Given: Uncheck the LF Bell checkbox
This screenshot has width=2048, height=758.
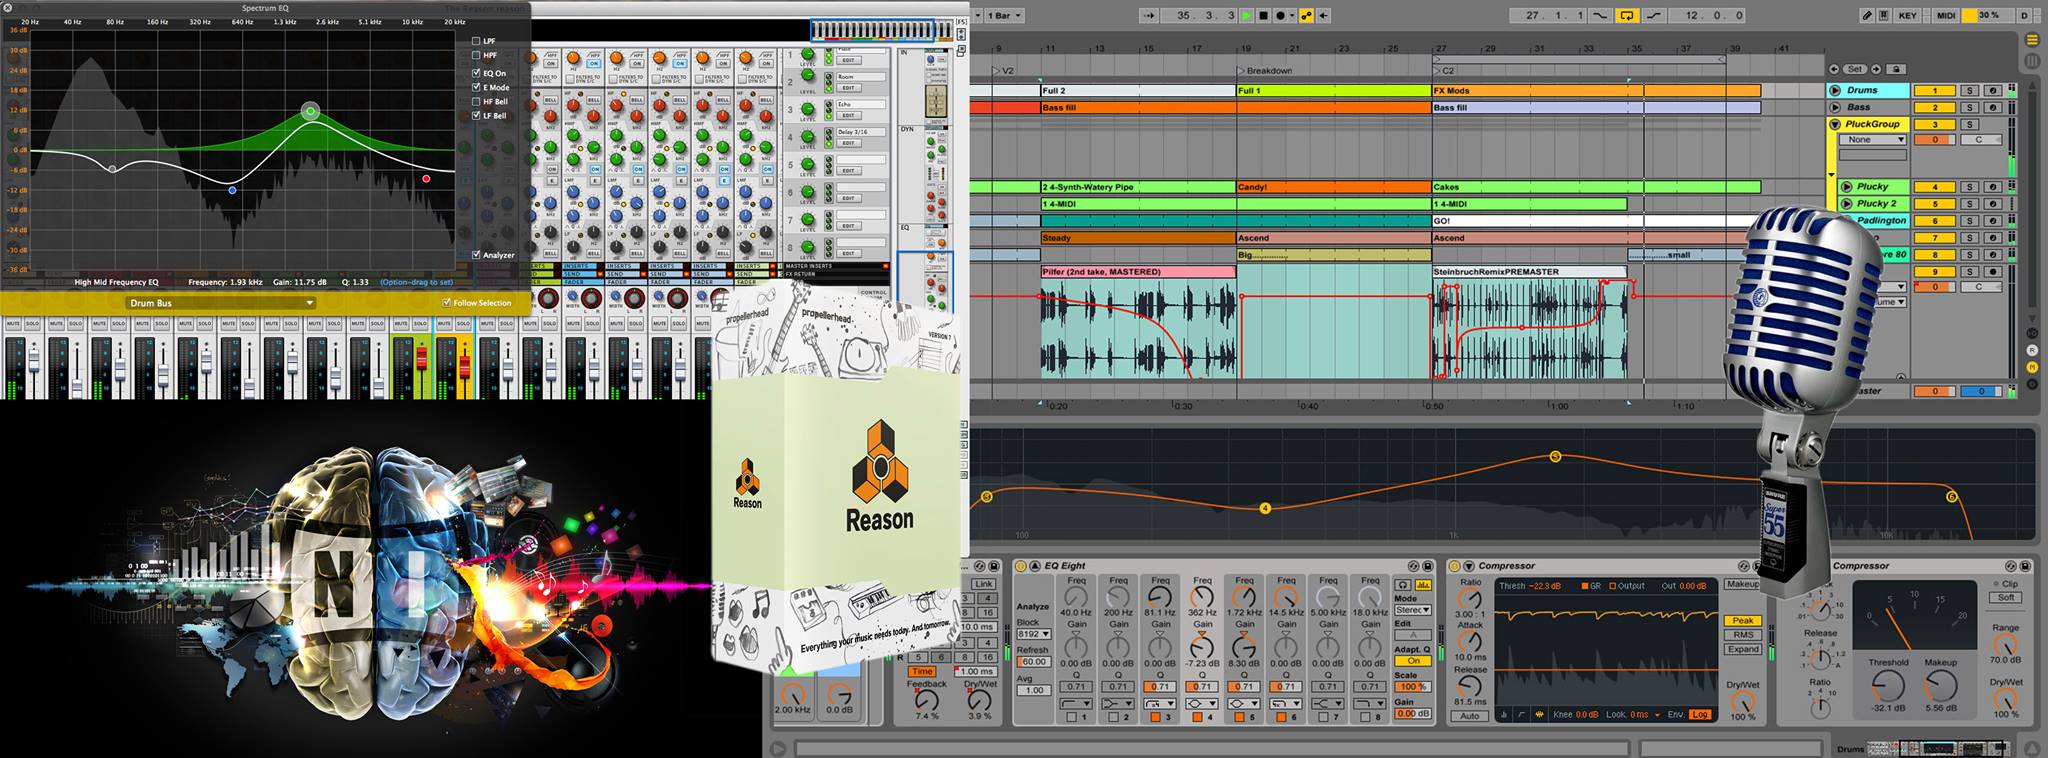Looking at the screenshot, I should pyautogui.click(x=476, y=115).
